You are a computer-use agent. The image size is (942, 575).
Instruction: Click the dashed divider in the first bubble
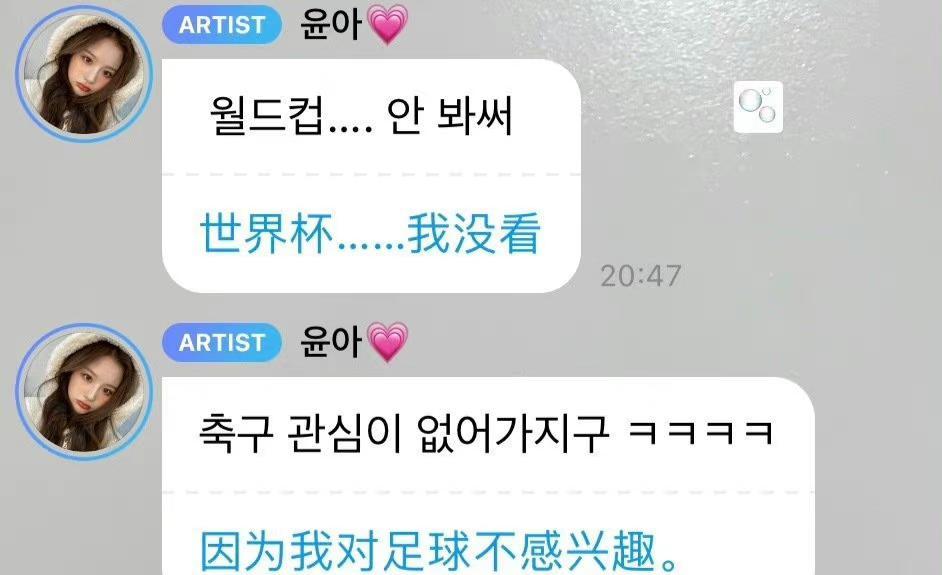(x=371, y=175)
